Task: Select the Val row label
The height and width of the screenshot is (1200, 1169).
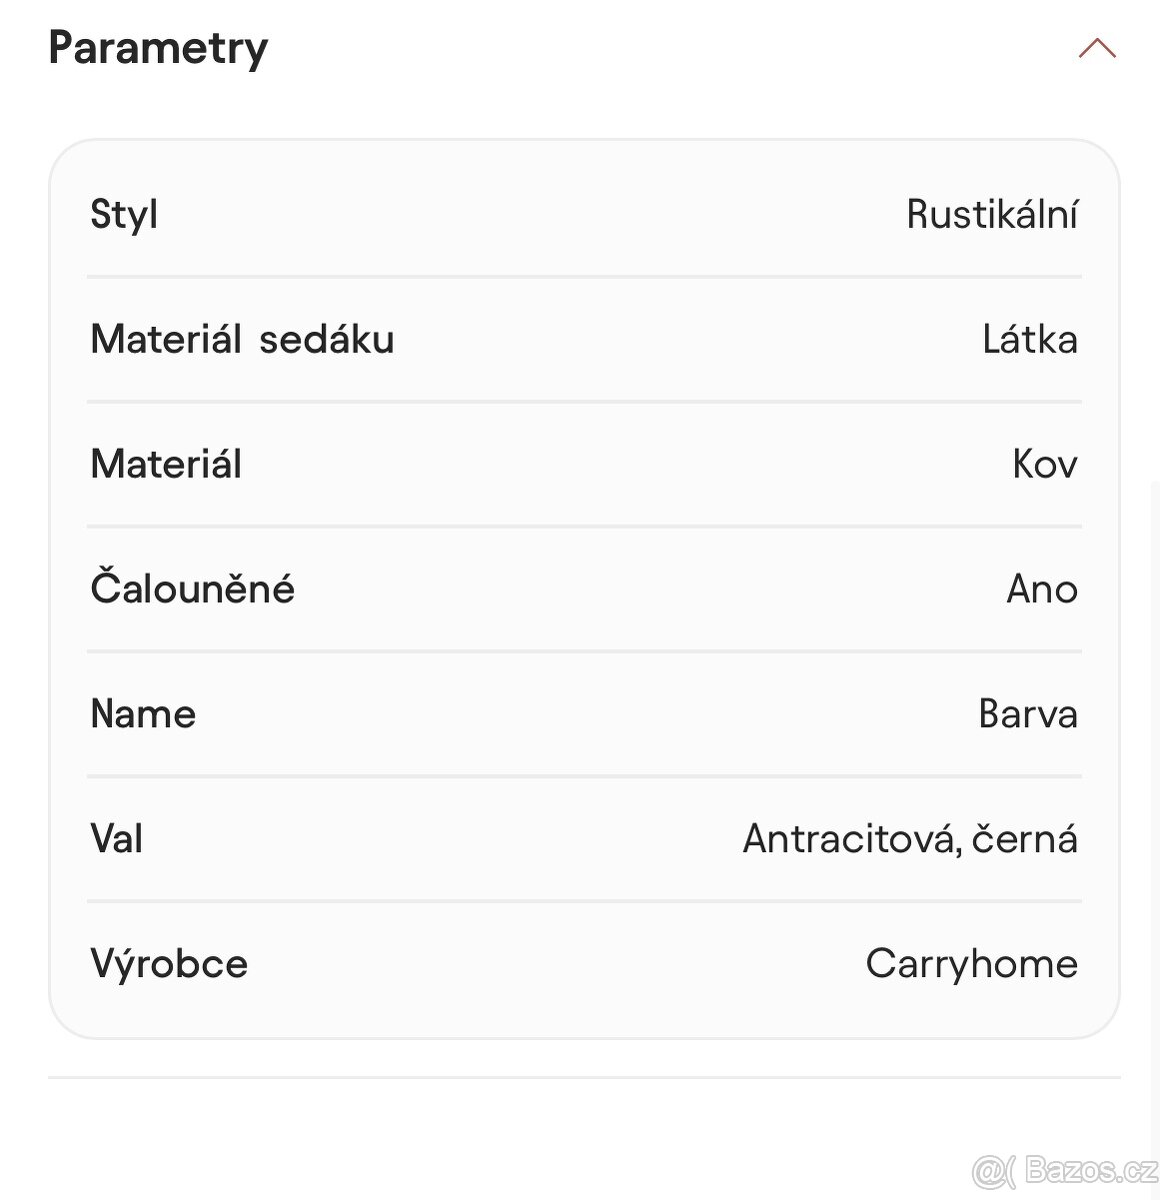Action: tap(117, 839)
